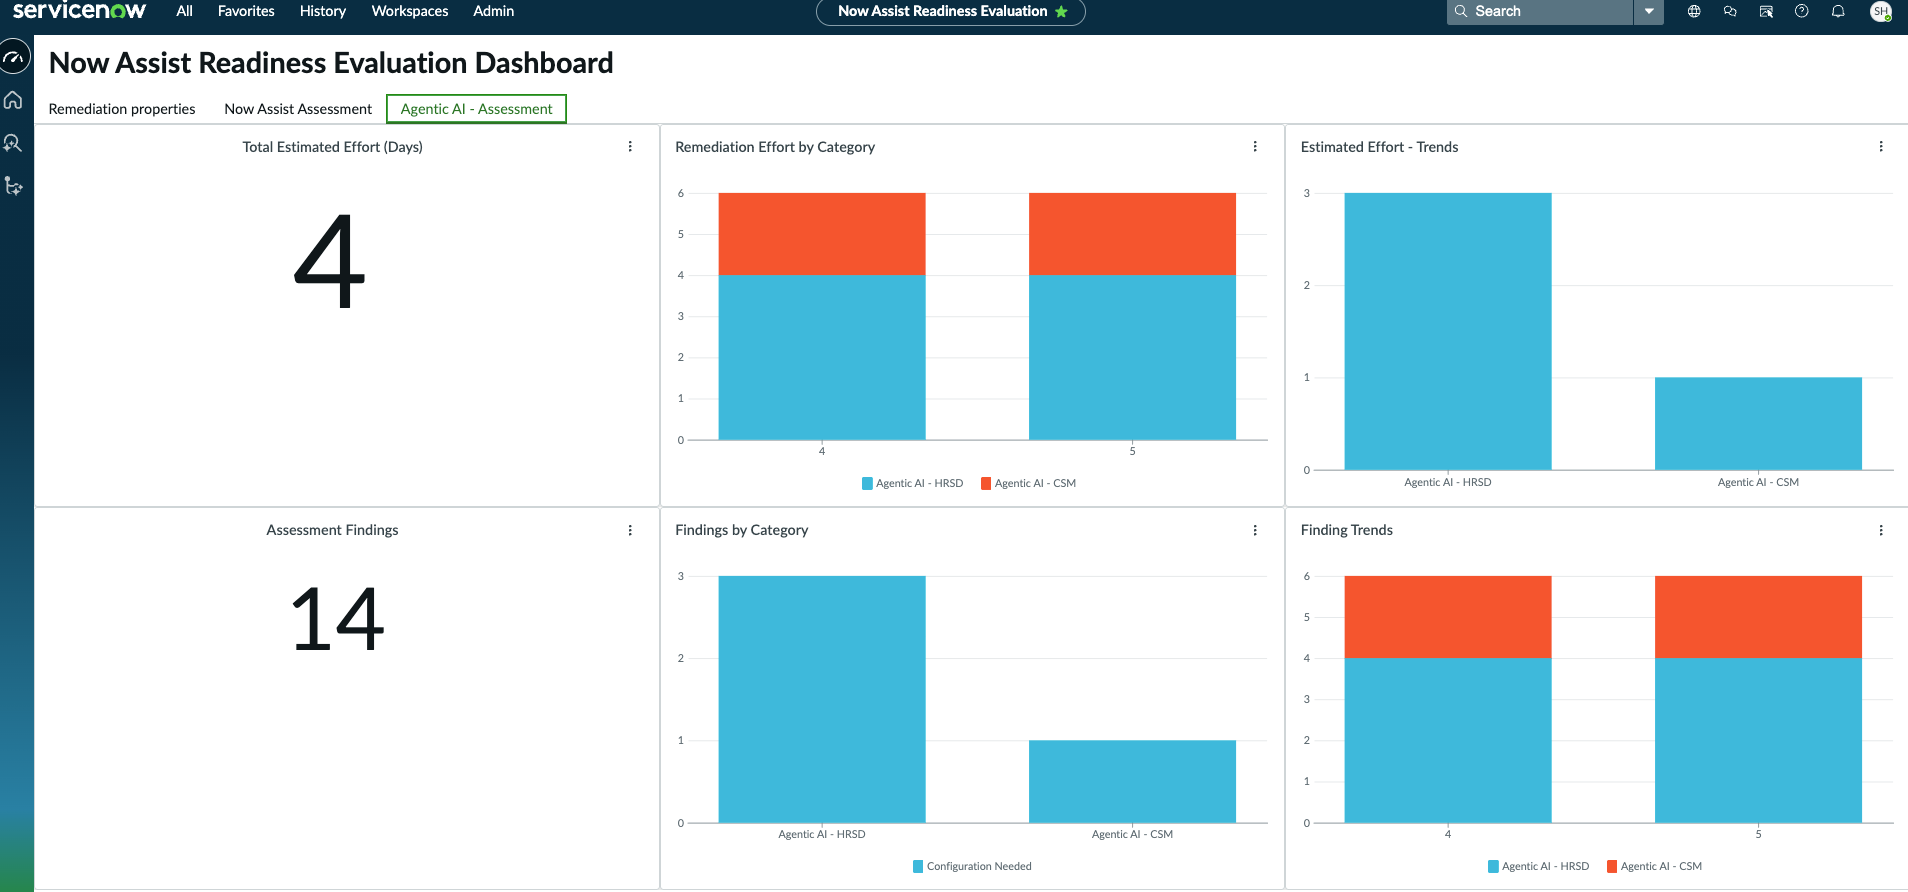Open the globe scope picker icon
The height and width of the screenshot is (892, 1908).
(1694, 11)
